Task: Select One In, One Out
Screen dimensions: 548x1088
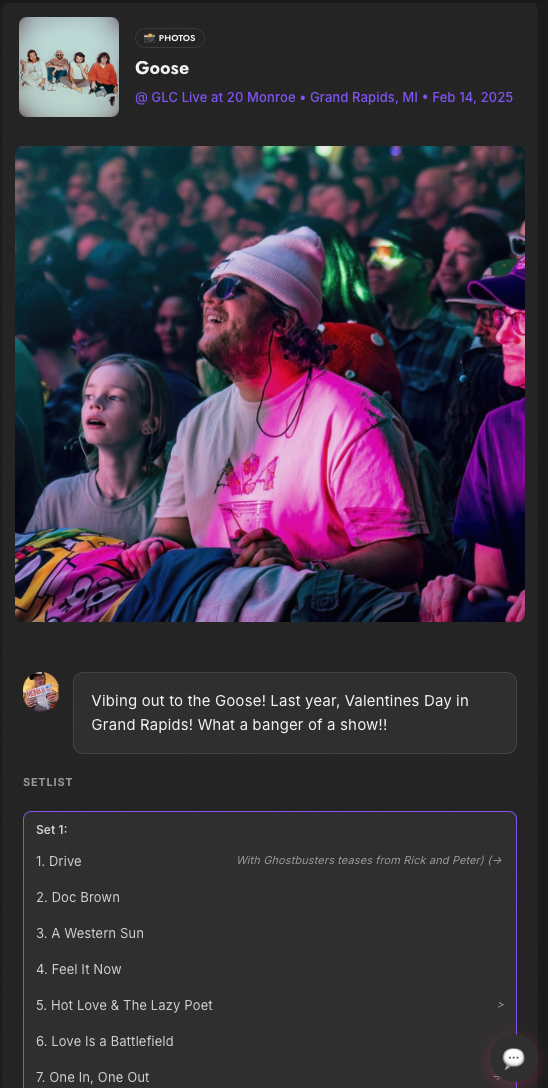Action: tap(93, 1078)
